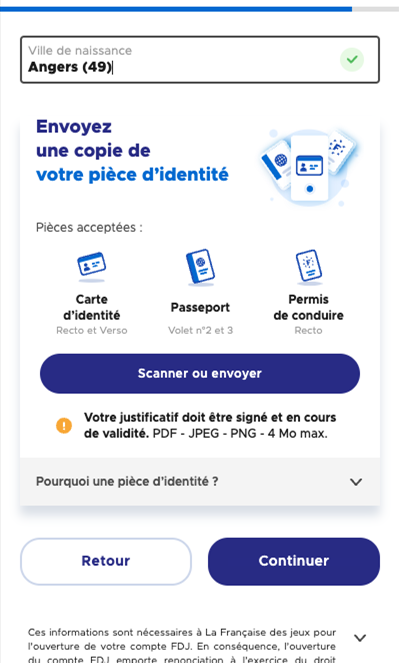
Task: Open the Pourquoi une pièce d'identité section
Action: coord(200,482)
